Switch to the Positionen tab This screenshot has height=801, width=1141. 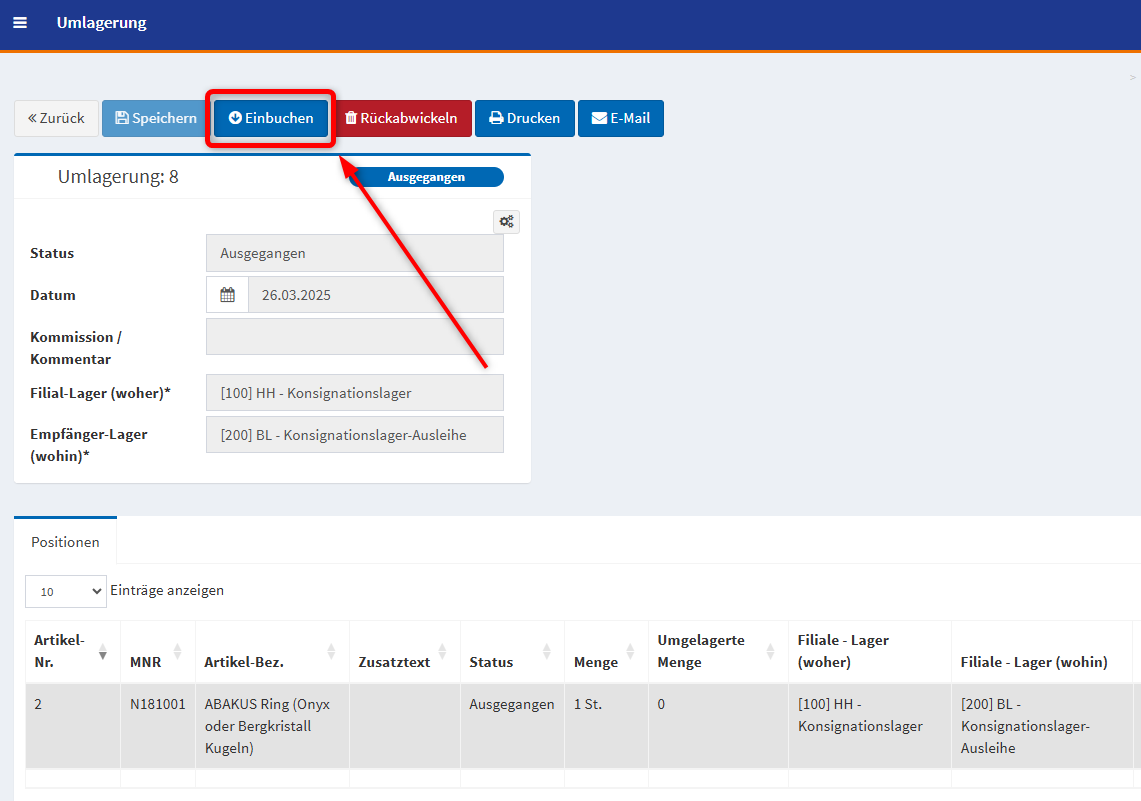coord(65,542)
